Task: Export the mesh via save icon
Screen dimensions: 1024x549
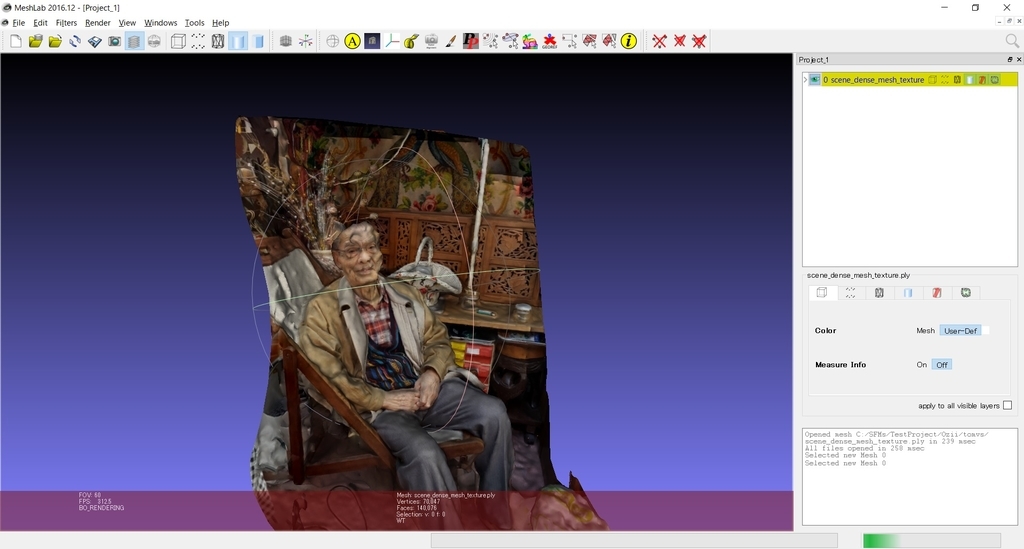Action: pyautogui.click(x=95, y=41)
